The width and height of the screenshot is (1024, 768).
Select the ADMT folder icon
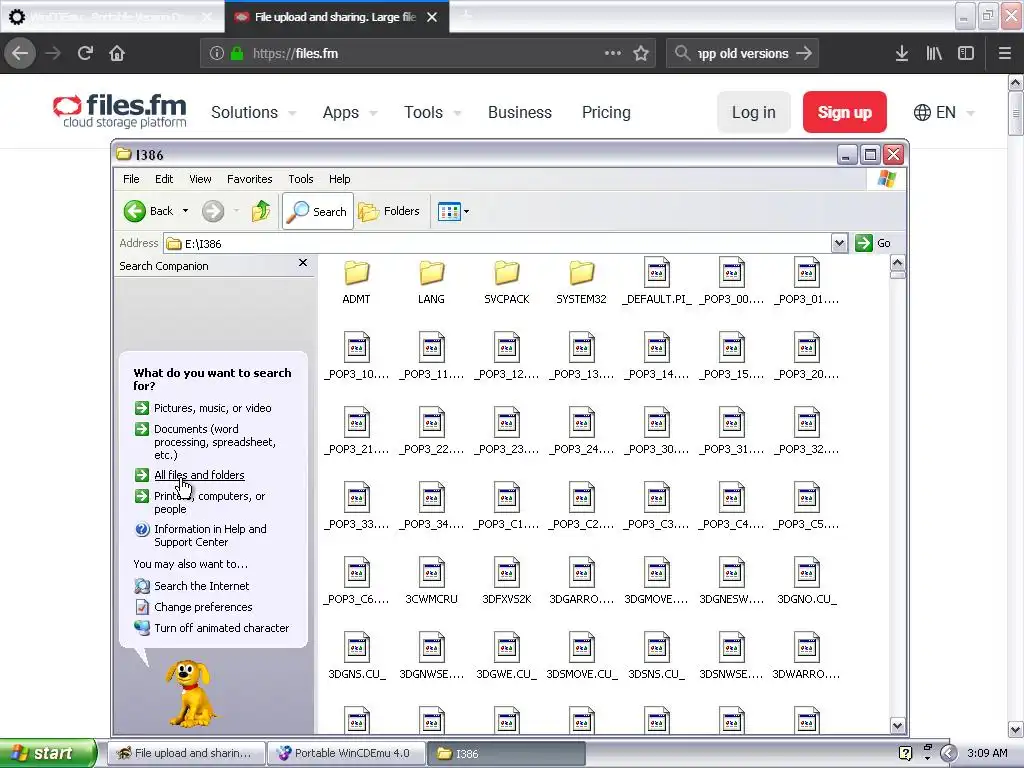pos(357,273)
